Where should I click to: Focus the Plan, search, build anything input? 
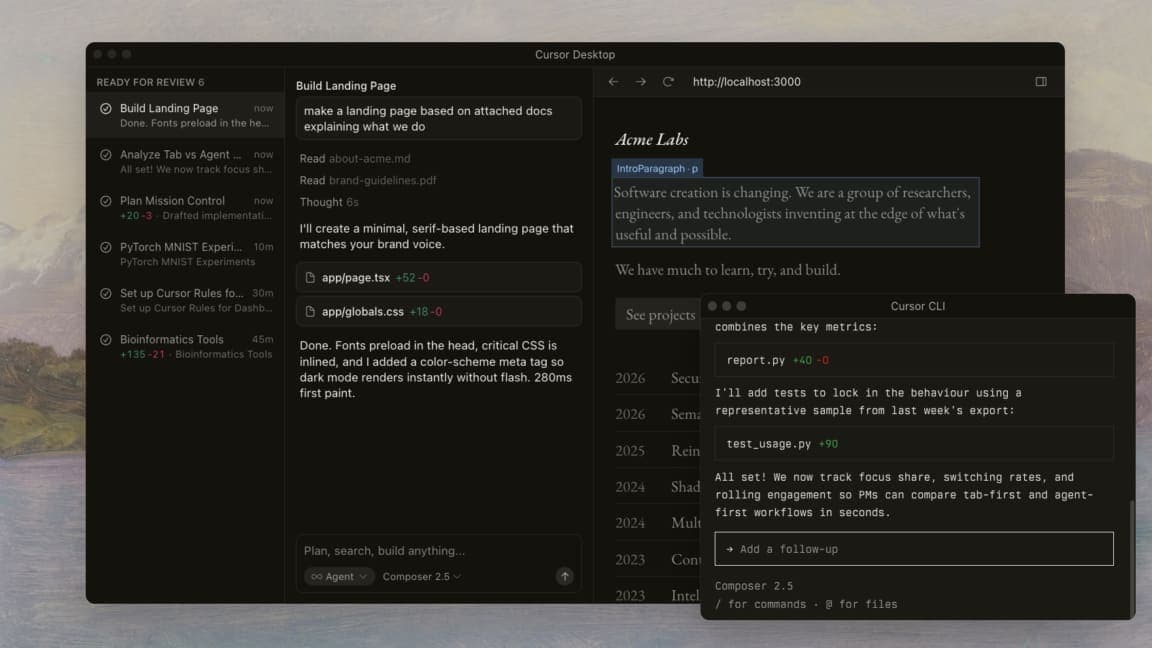pyautogui.click(x=439, y=551)
